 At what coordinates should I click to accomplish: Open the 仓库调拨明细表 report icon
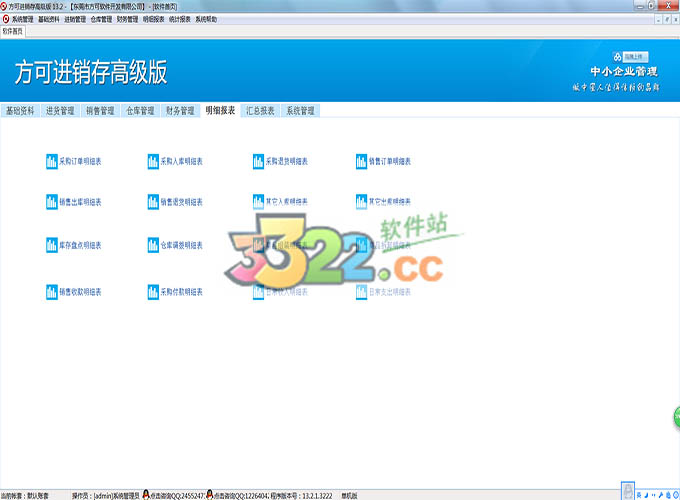click(153, 245)
